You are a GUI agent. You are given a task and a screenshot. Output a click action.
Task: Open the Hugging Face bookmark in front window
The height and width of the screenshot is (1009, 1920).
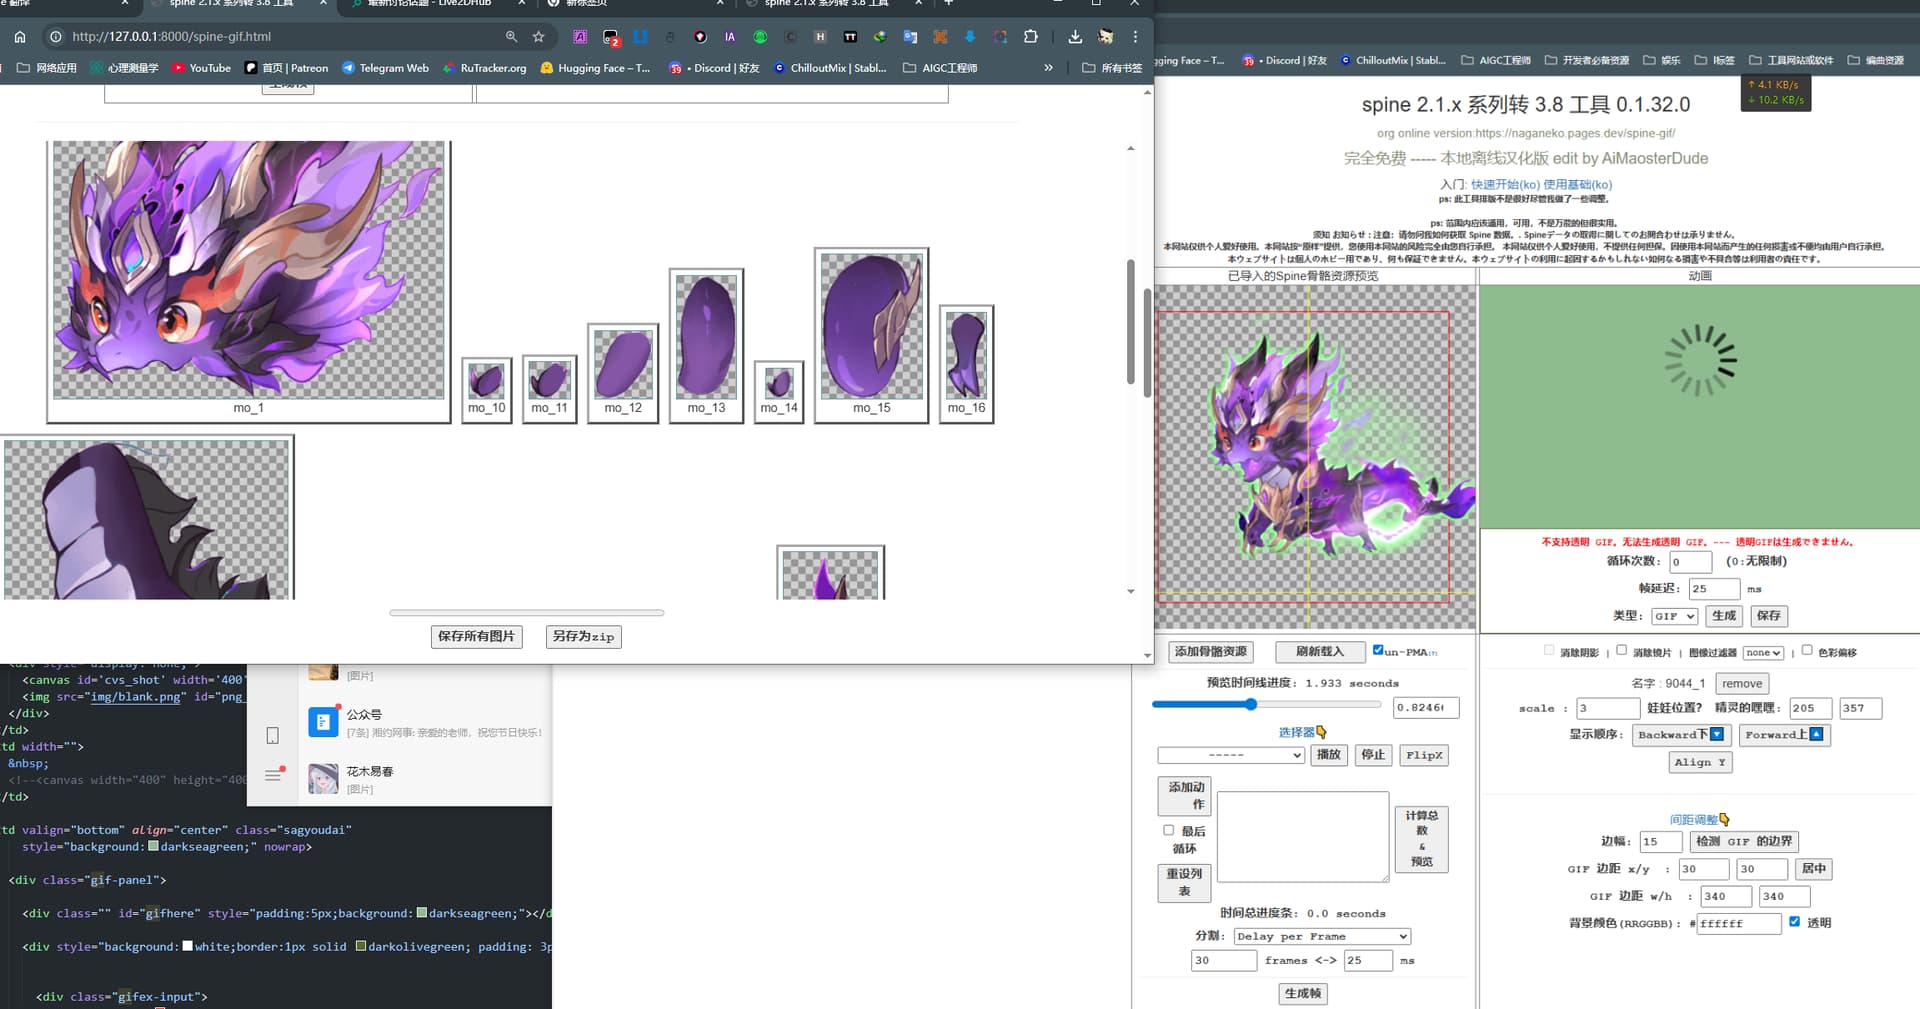[x=595, y=68]
